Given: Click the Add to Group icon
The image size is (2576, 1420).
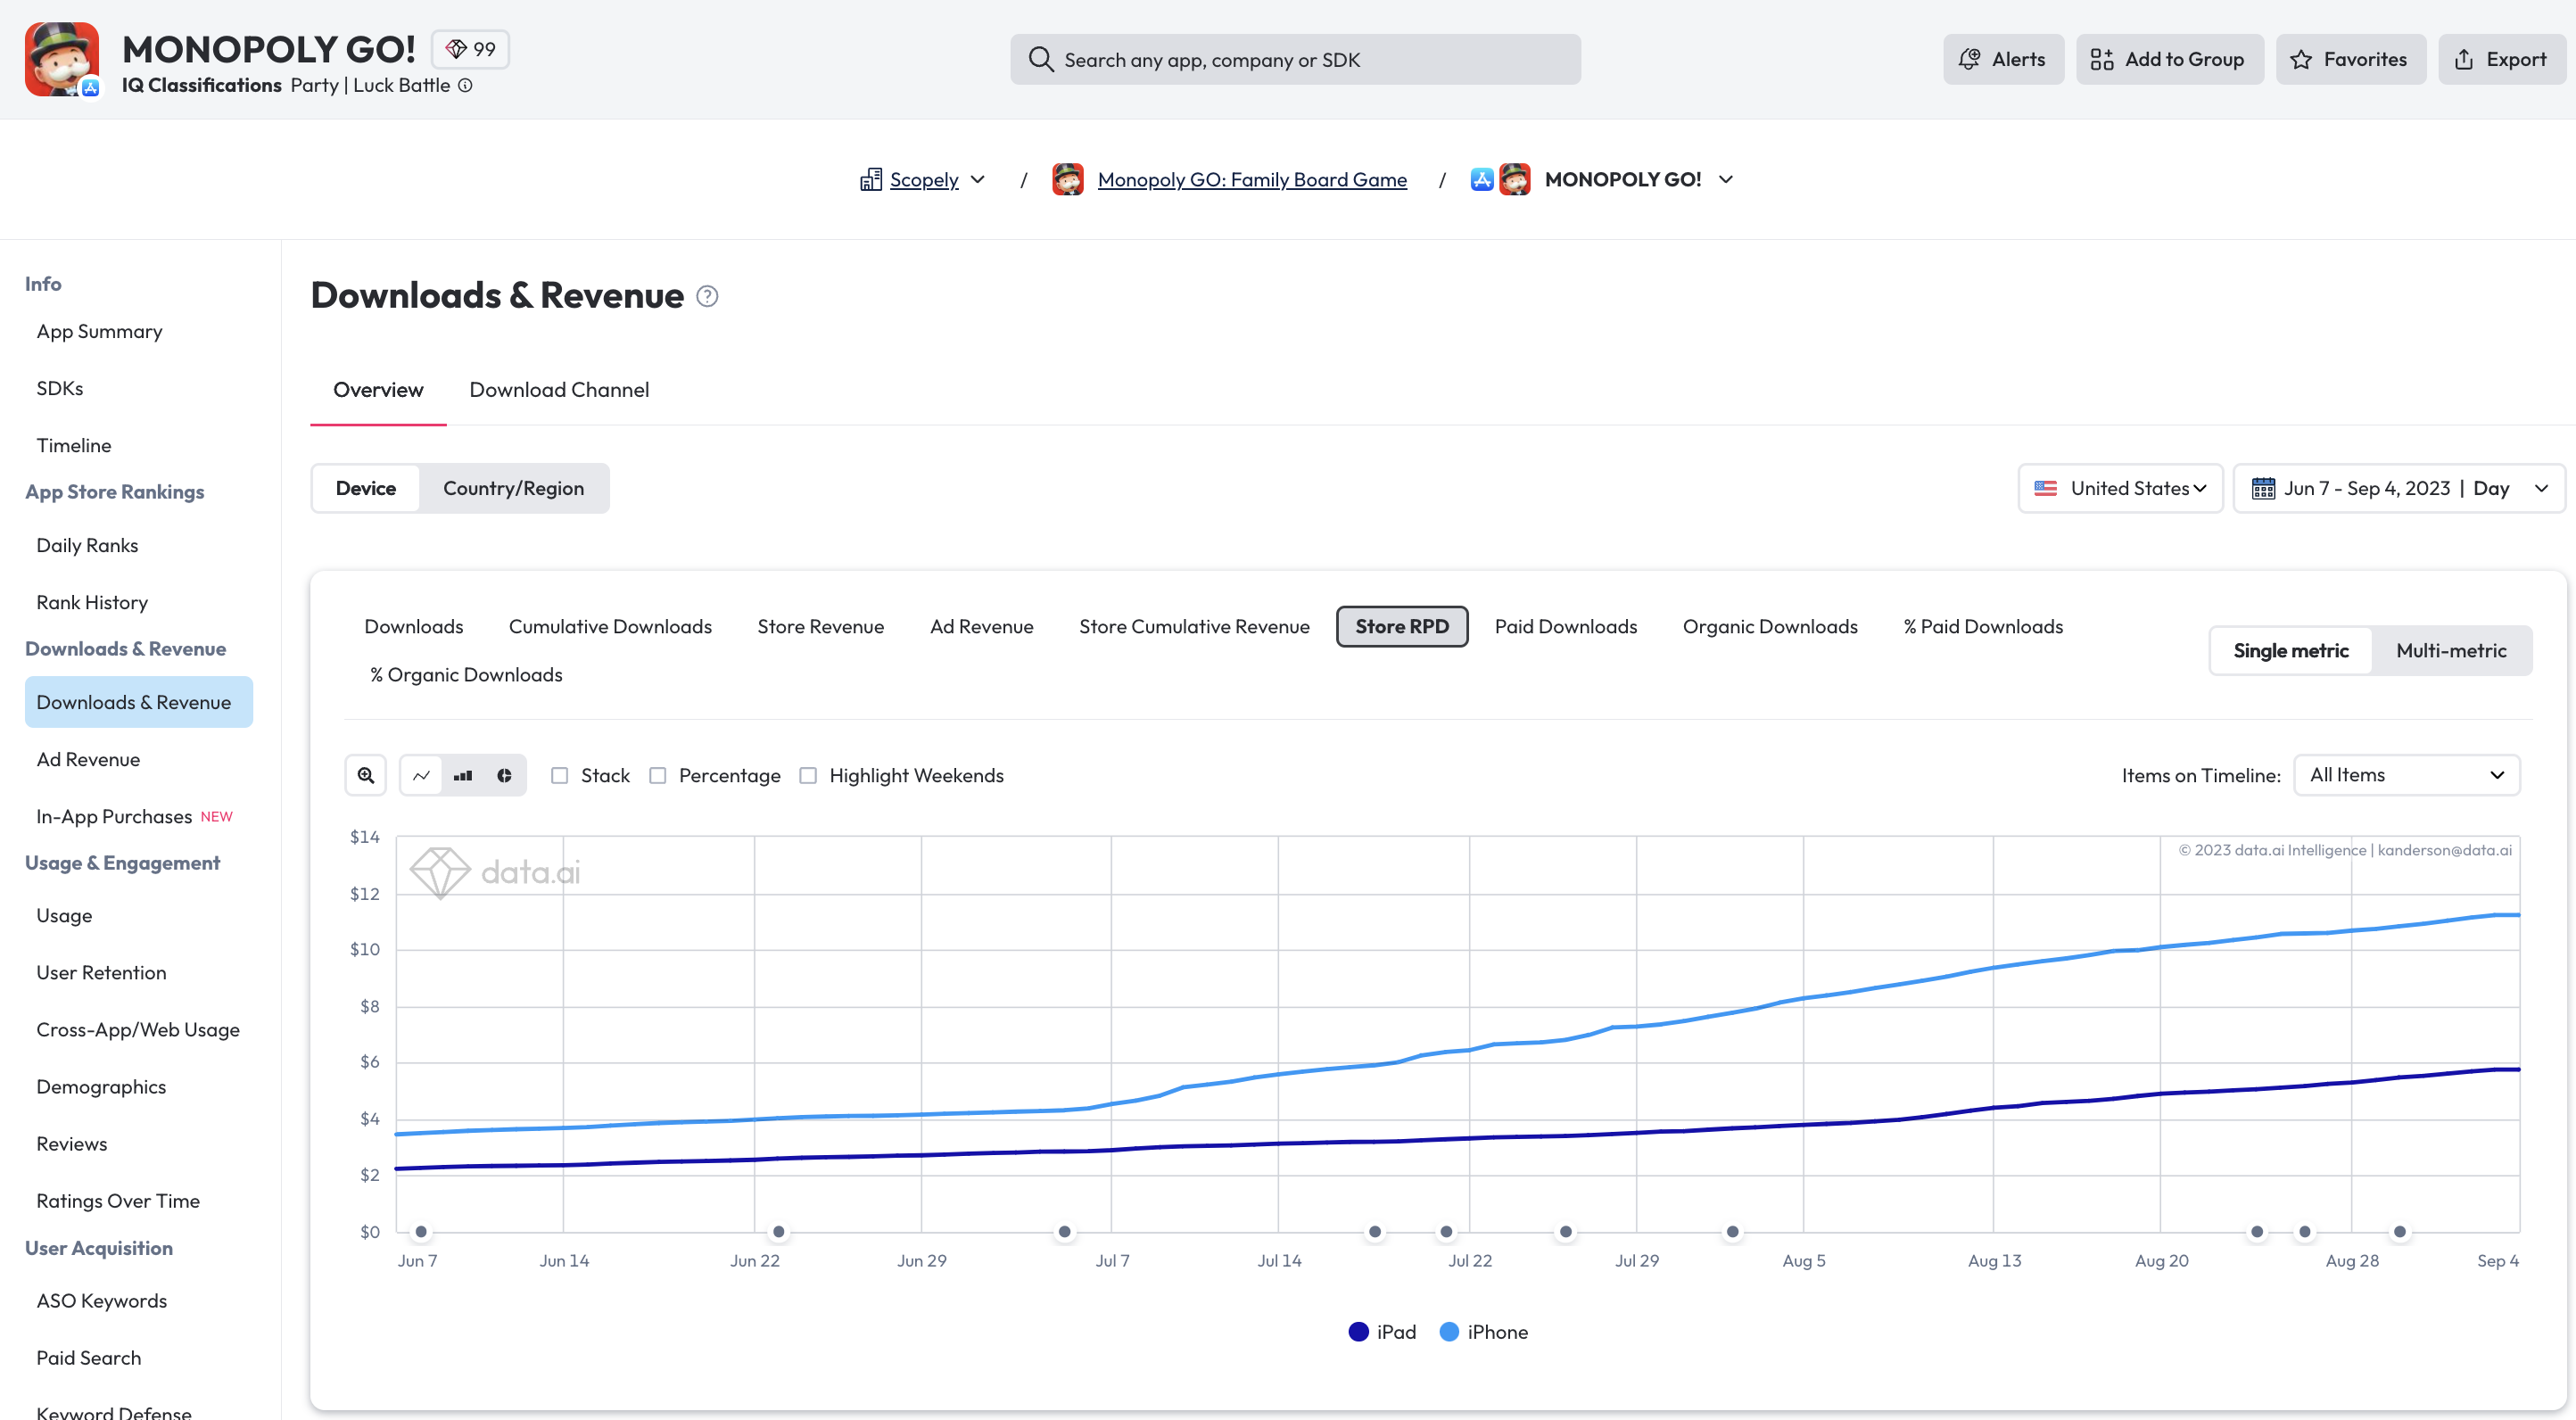Looking at the screenshot, I should point(2102,59).
